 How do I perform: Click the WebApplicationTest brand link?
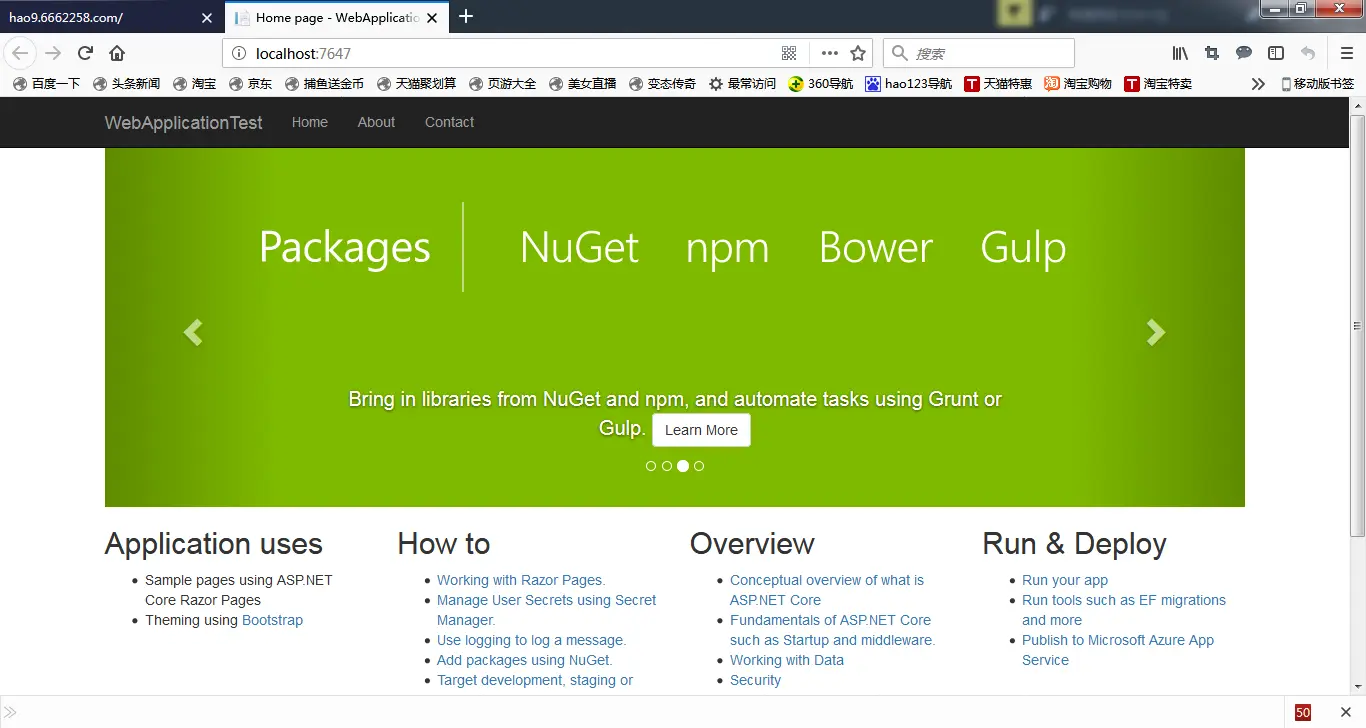pos(184,123)
